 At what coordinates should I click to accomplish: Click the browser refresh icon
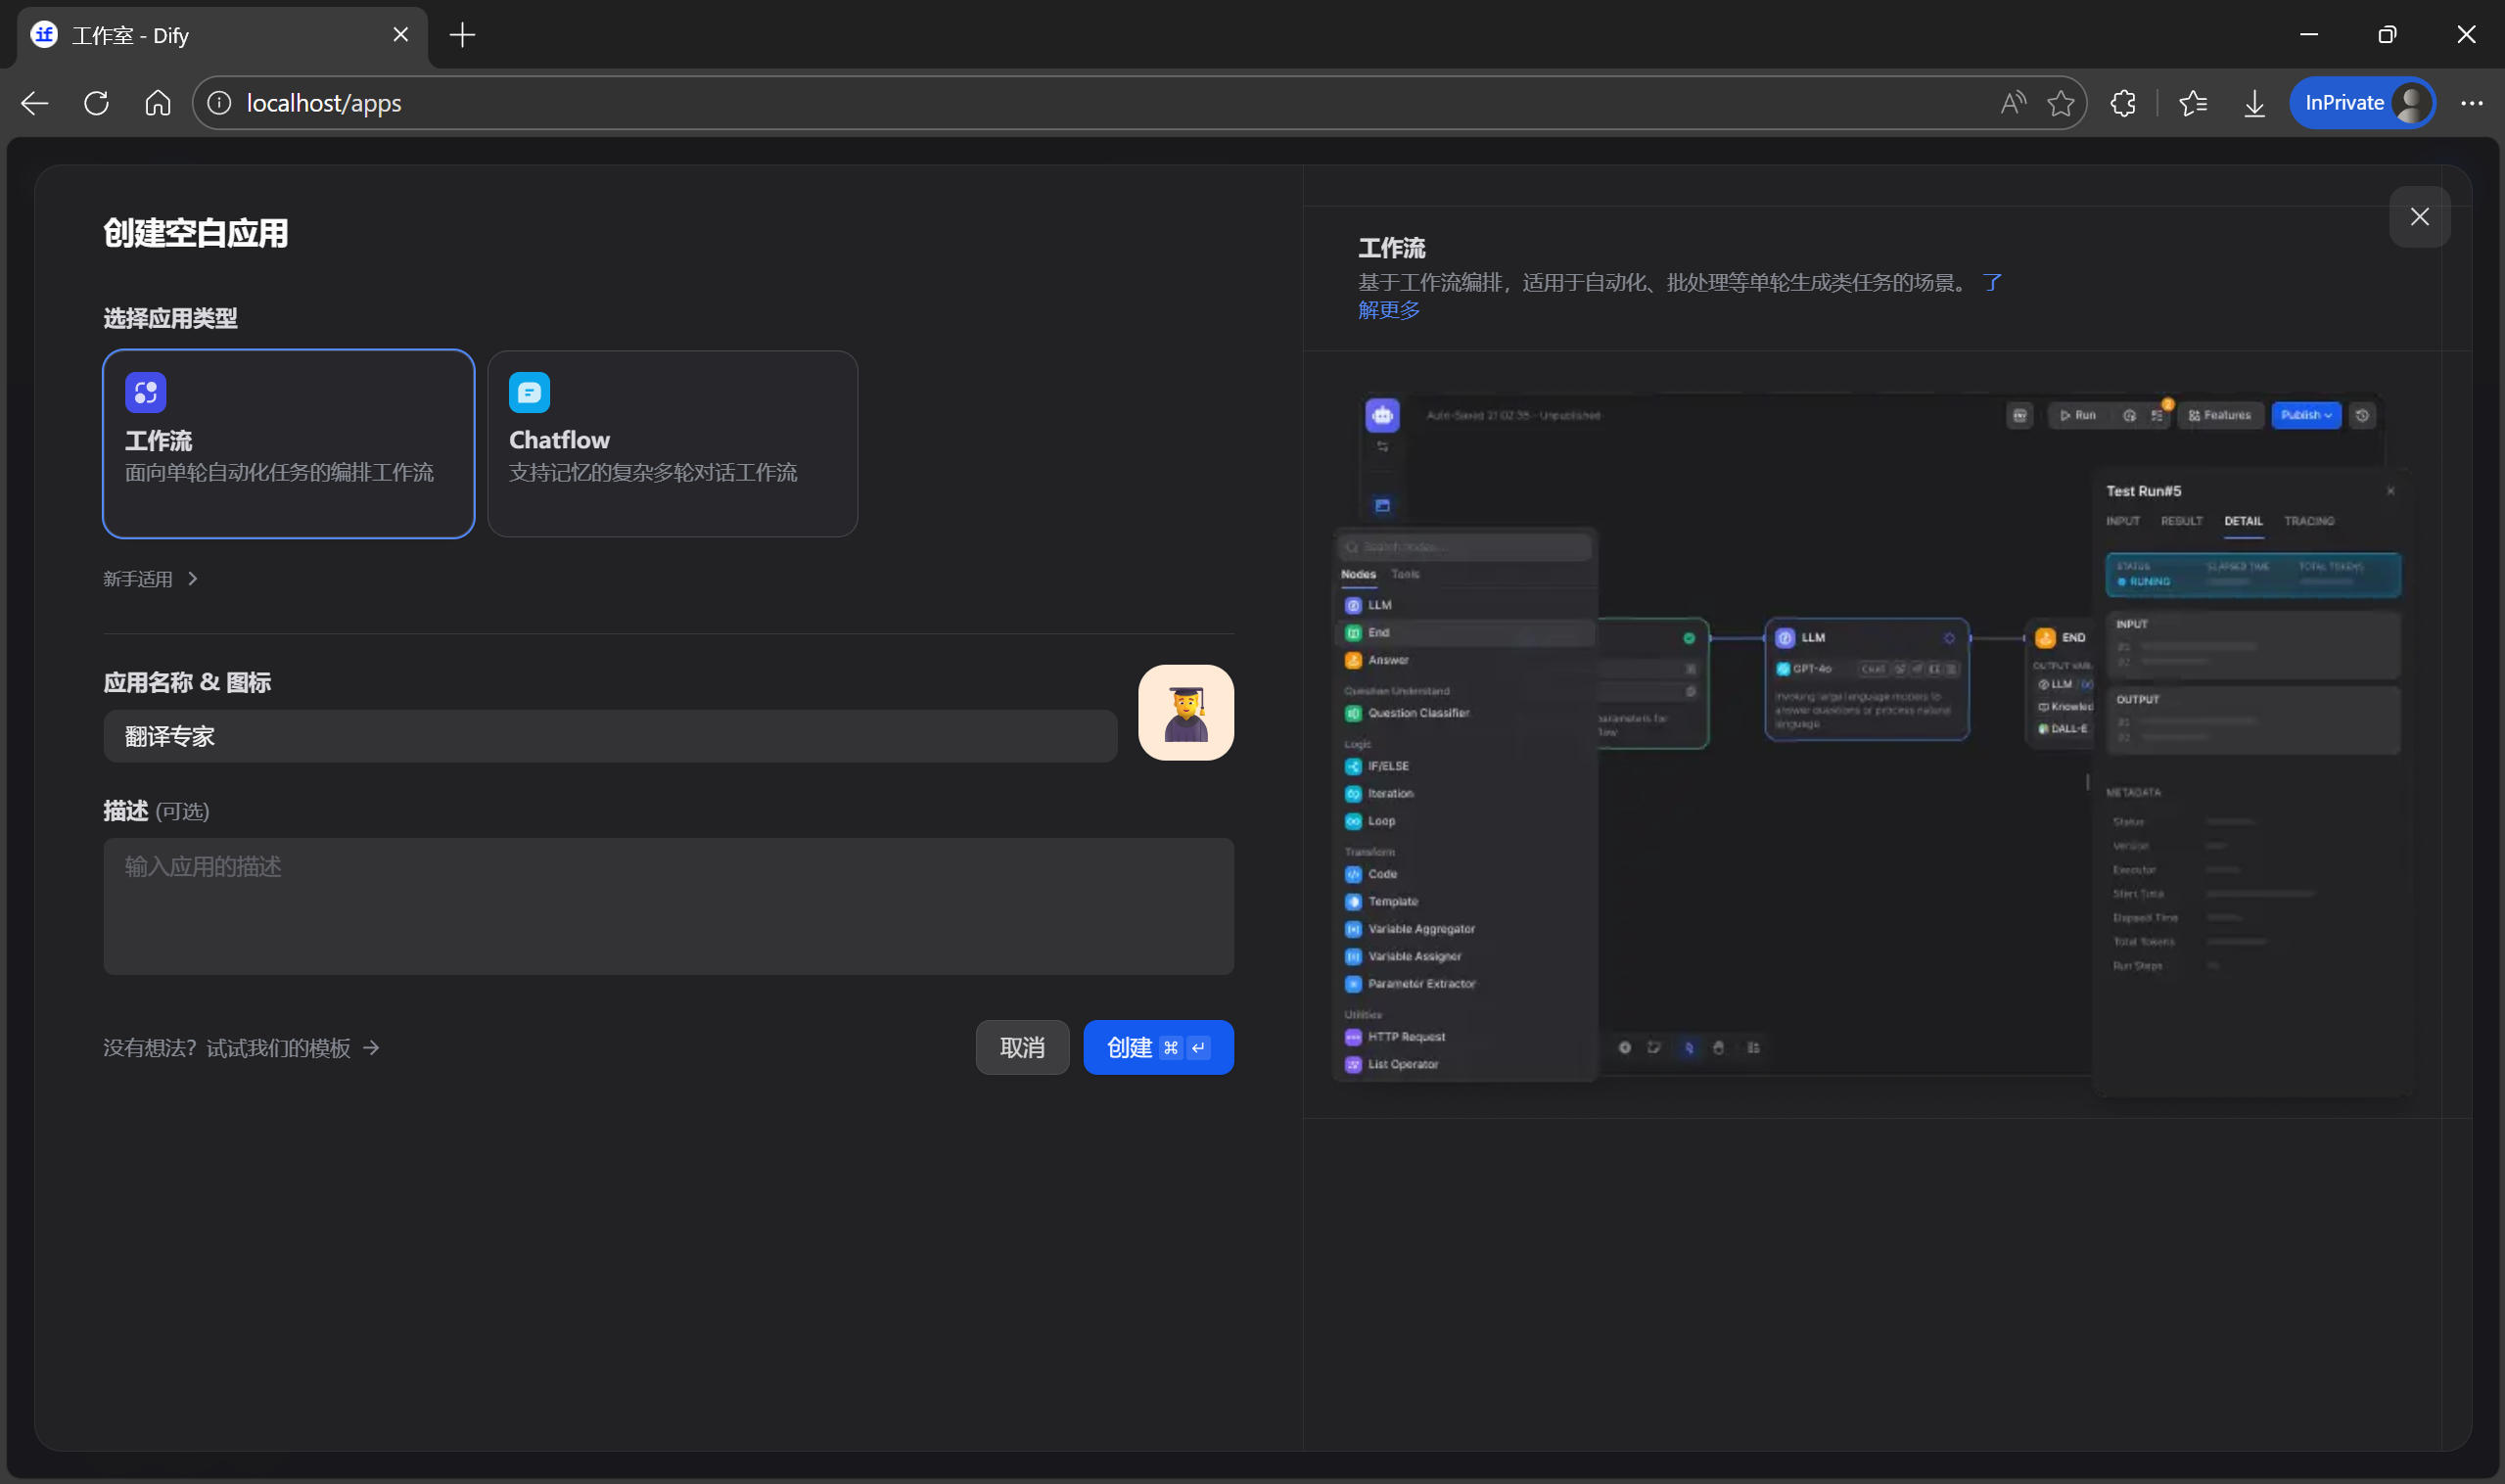(97, 103)
